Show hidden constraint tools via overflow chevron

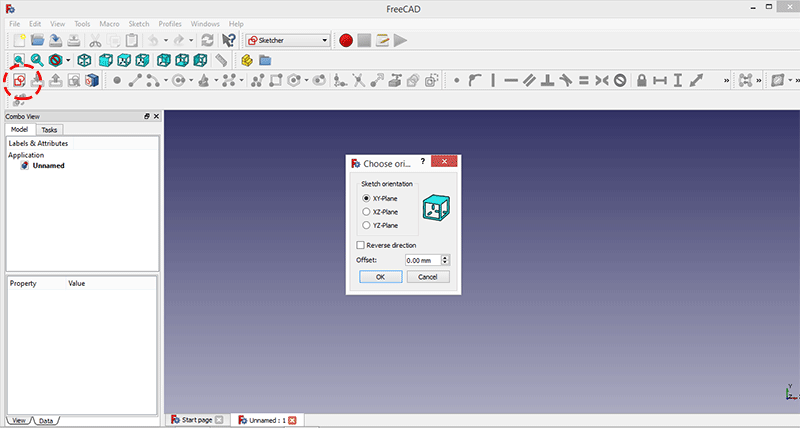(x=726, y=81)
